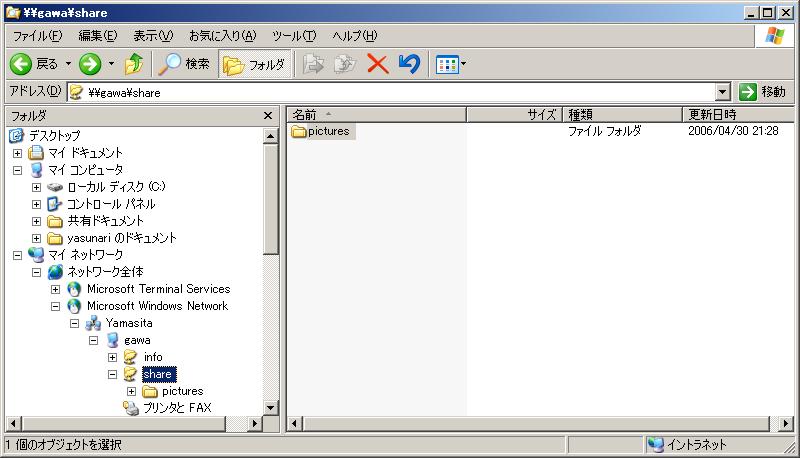Click into the address field showing ¥¥gawa¥share

pos(391,92)
